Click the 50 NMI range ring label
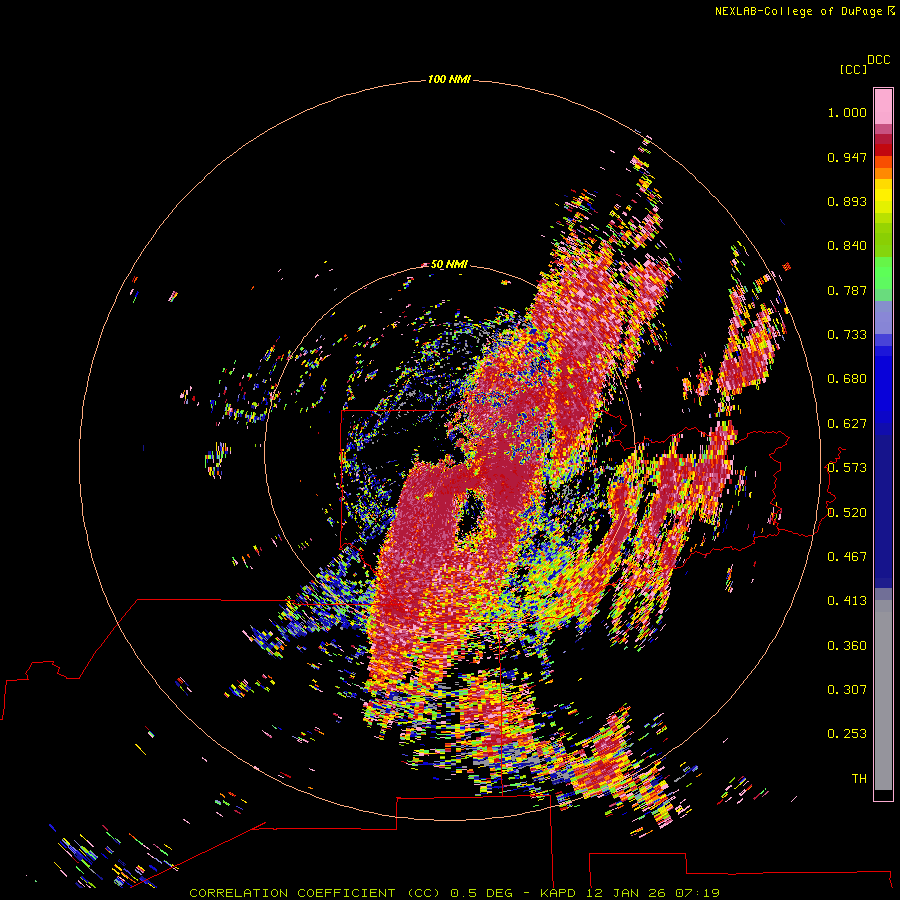This screenshot has height=900, width=900. click(x=449, y=265)
